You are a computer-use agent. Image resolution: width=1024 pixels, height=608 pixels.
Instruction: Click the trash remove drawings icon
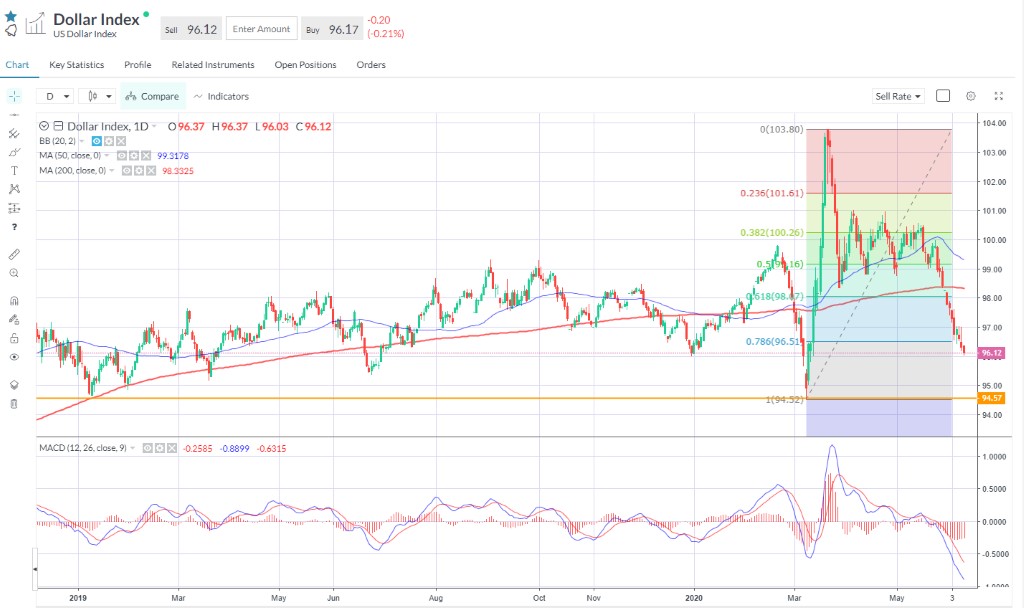pos(14,404)
